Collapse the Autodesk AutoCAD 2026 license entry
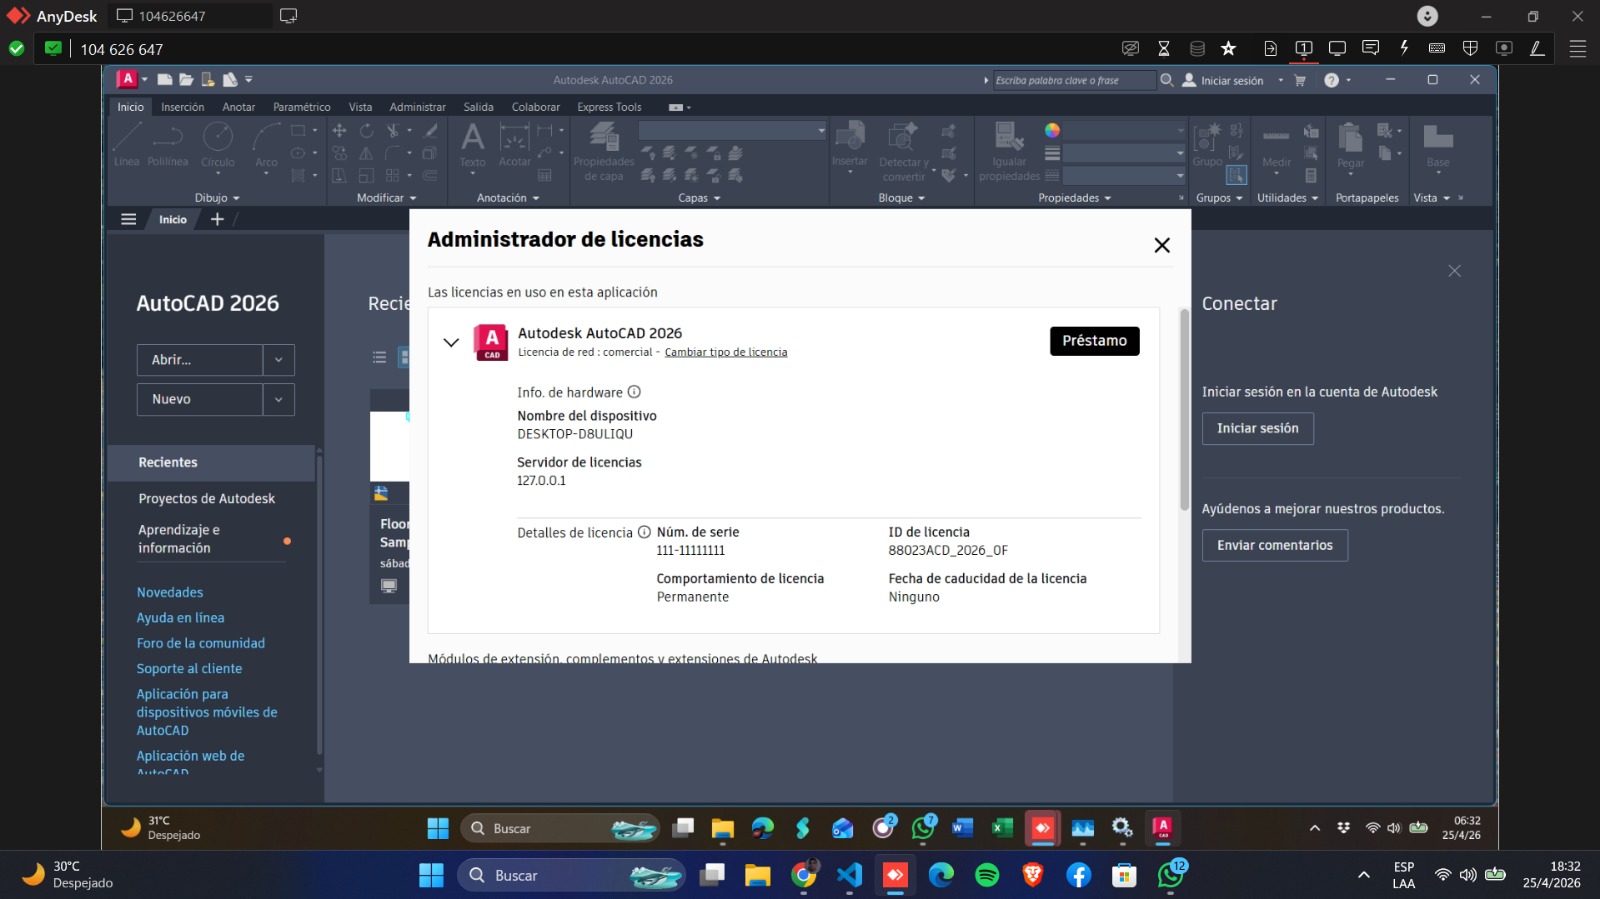The height and width of the screenshot is (899, 1600). point(451,342)
